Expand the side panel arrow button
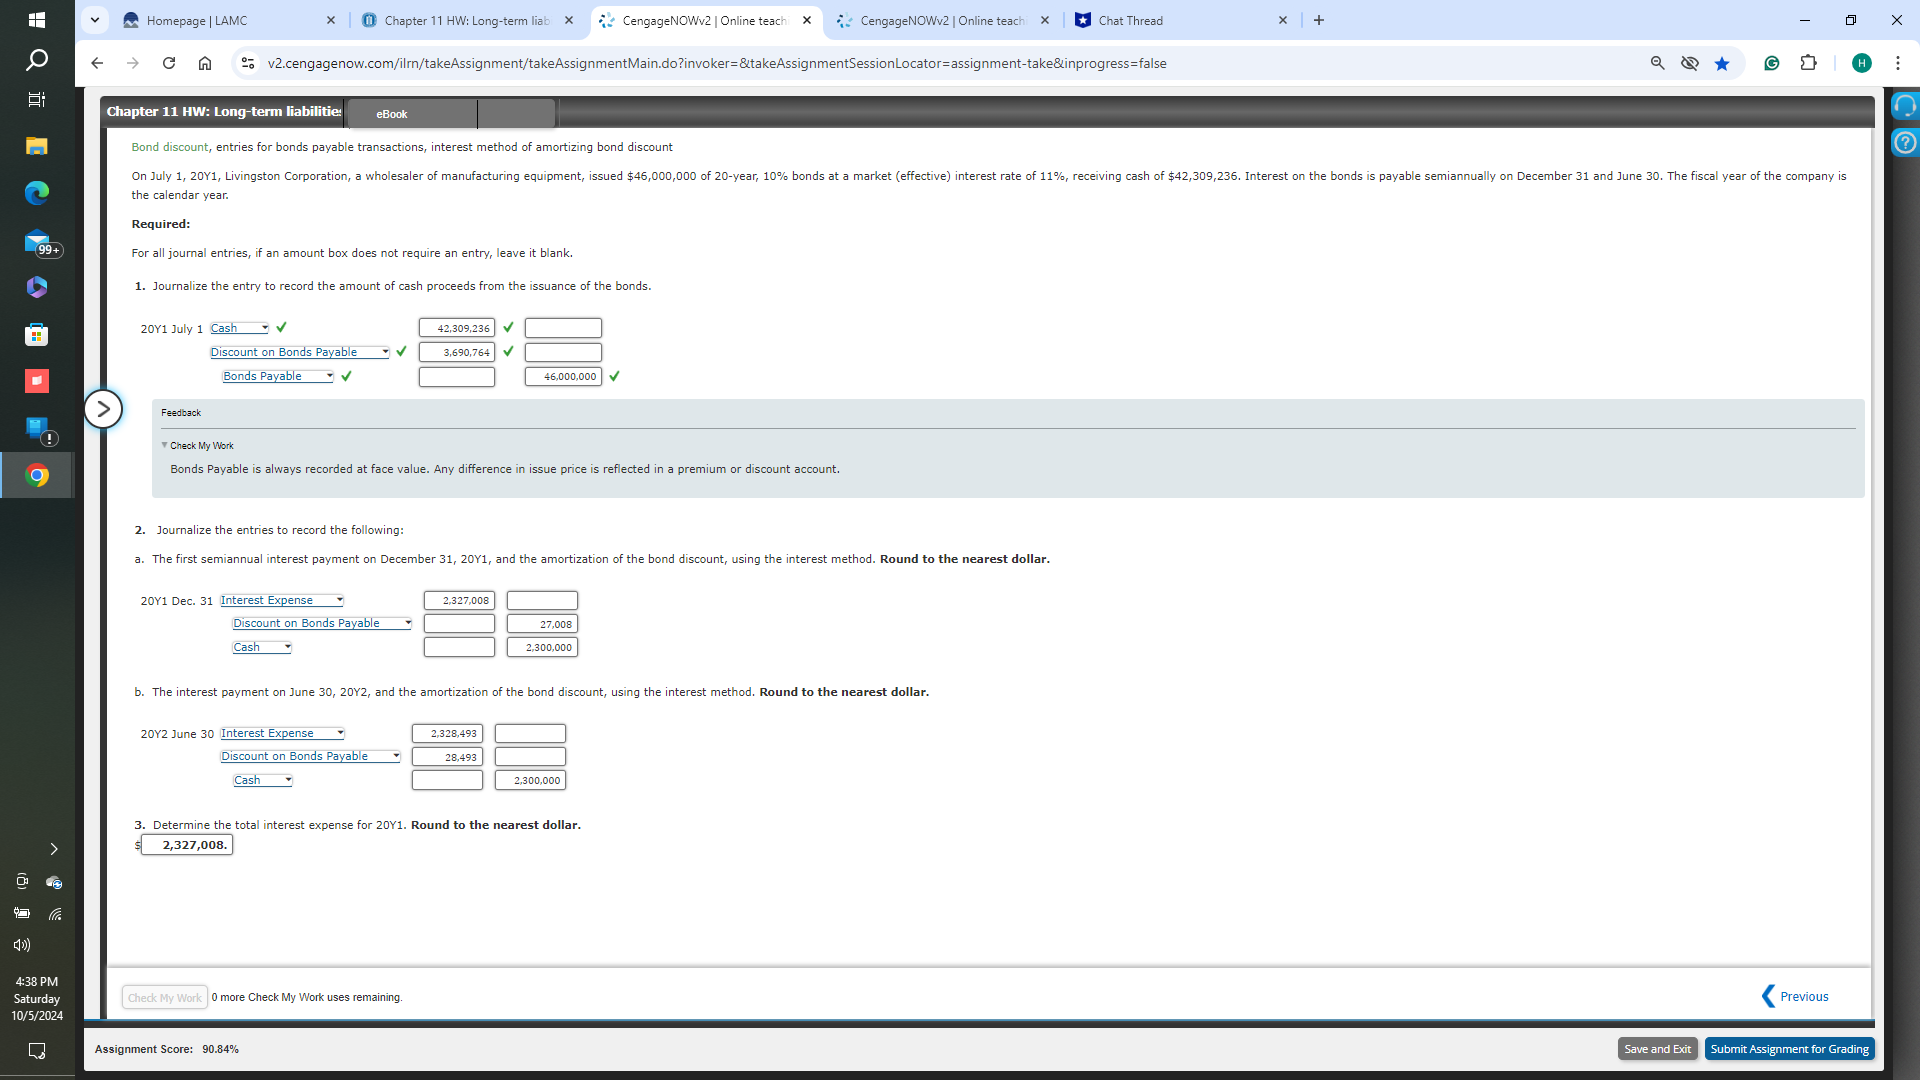Screen dimensions: 1920x1080 click(103, 409)
